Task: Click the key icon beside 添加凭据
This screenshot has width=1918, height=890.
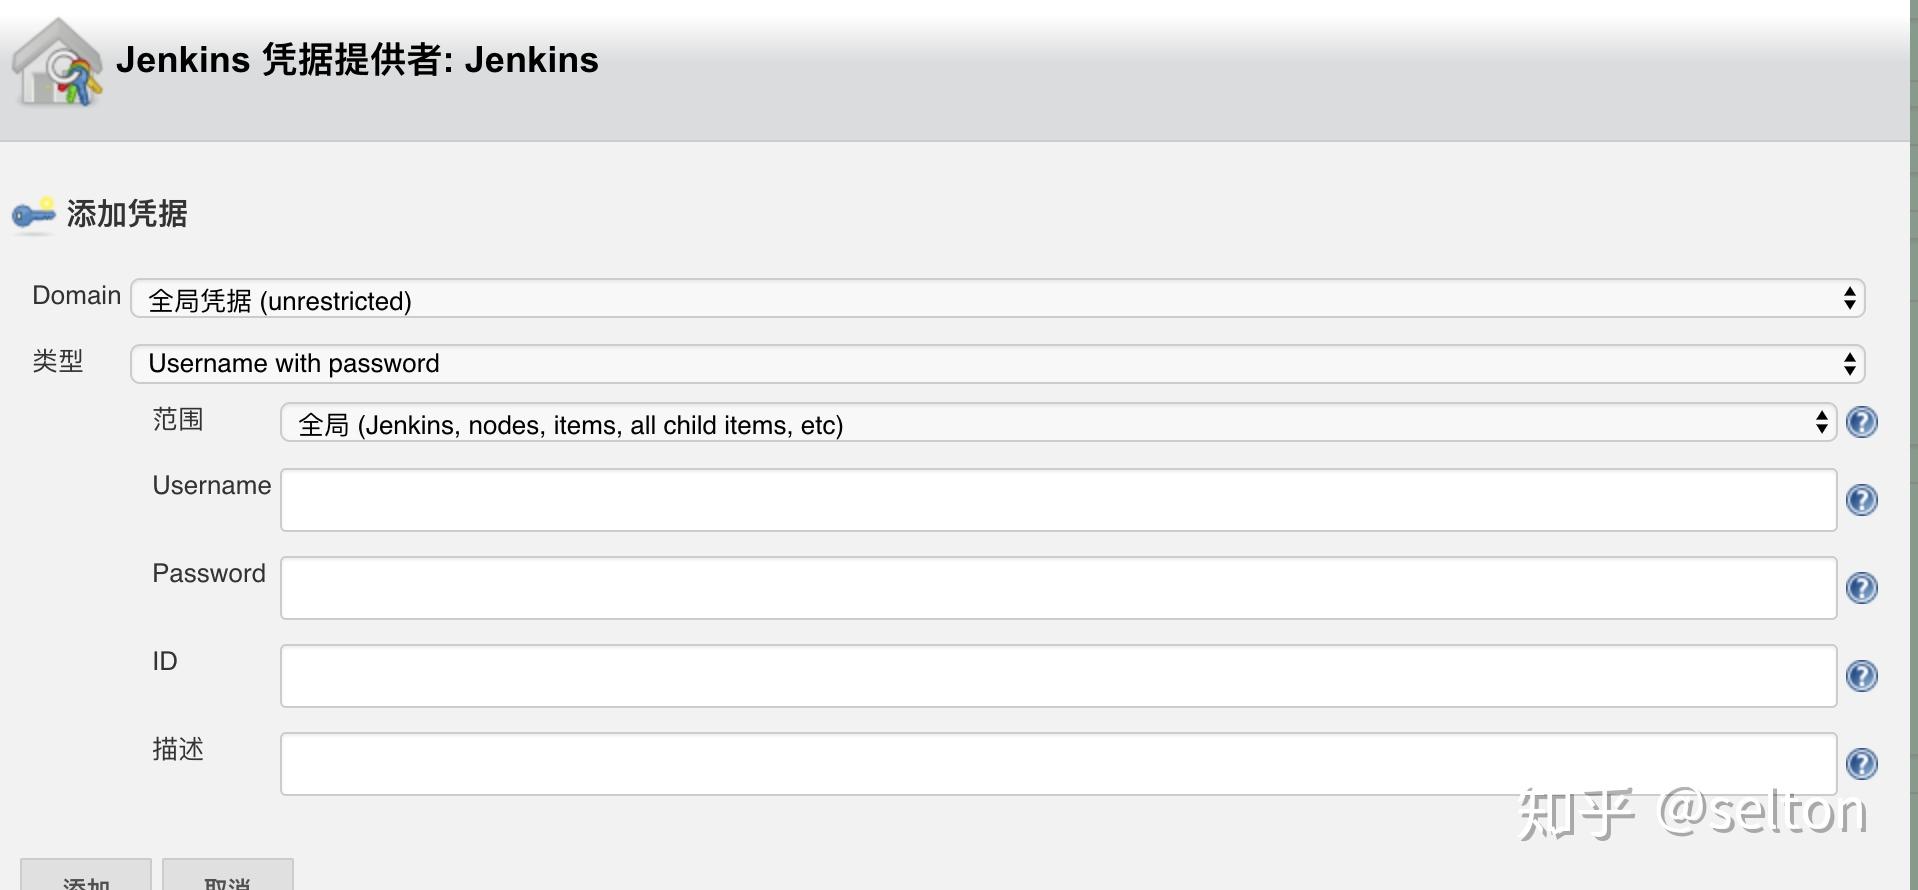Action: [x=33, y=214]
